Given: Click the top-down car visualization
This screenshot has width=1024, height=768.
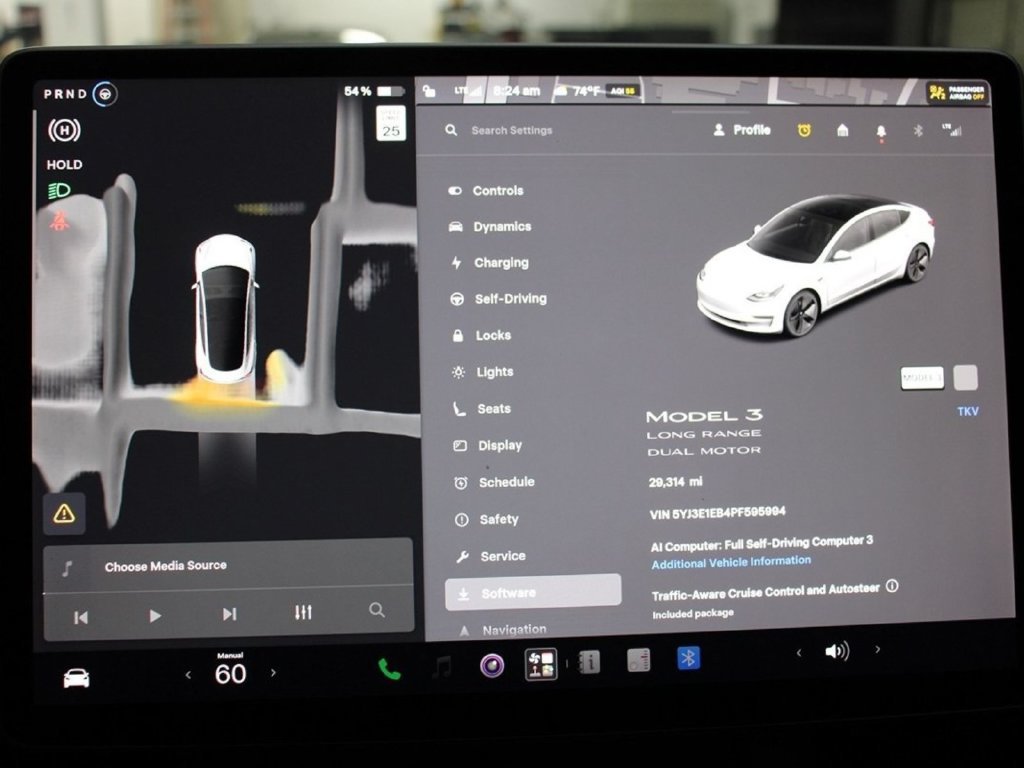Looking at the screenshot, I should click(225, 308).
